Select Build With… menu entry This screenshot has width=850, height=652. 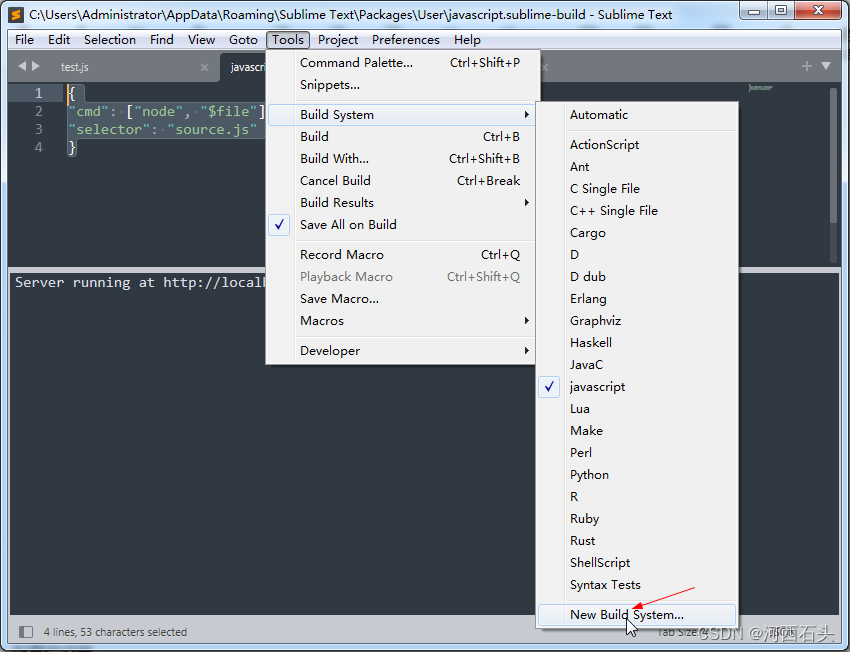(x=402, y=159)
